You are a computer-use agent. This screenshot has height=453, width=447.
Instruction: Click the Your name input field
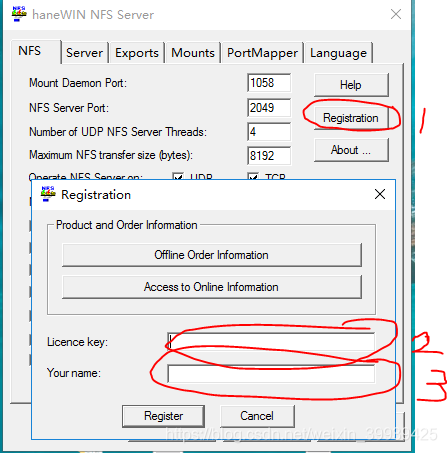pyautogui.click(x=271, y=374)
